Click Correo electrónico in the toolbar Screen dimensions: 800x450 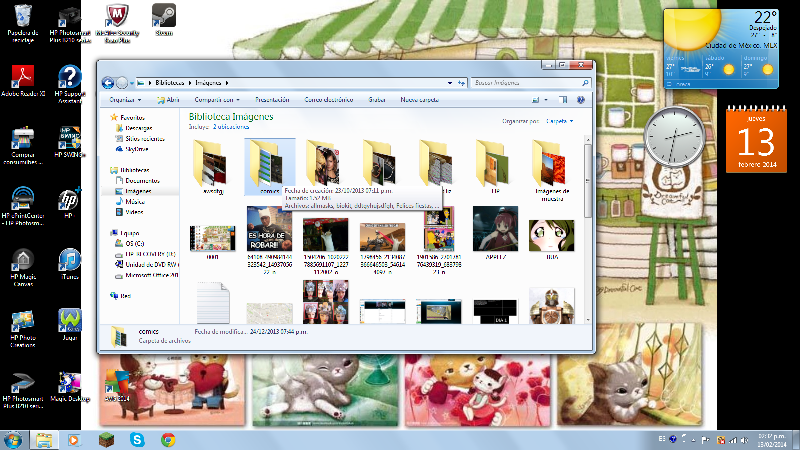329,100
